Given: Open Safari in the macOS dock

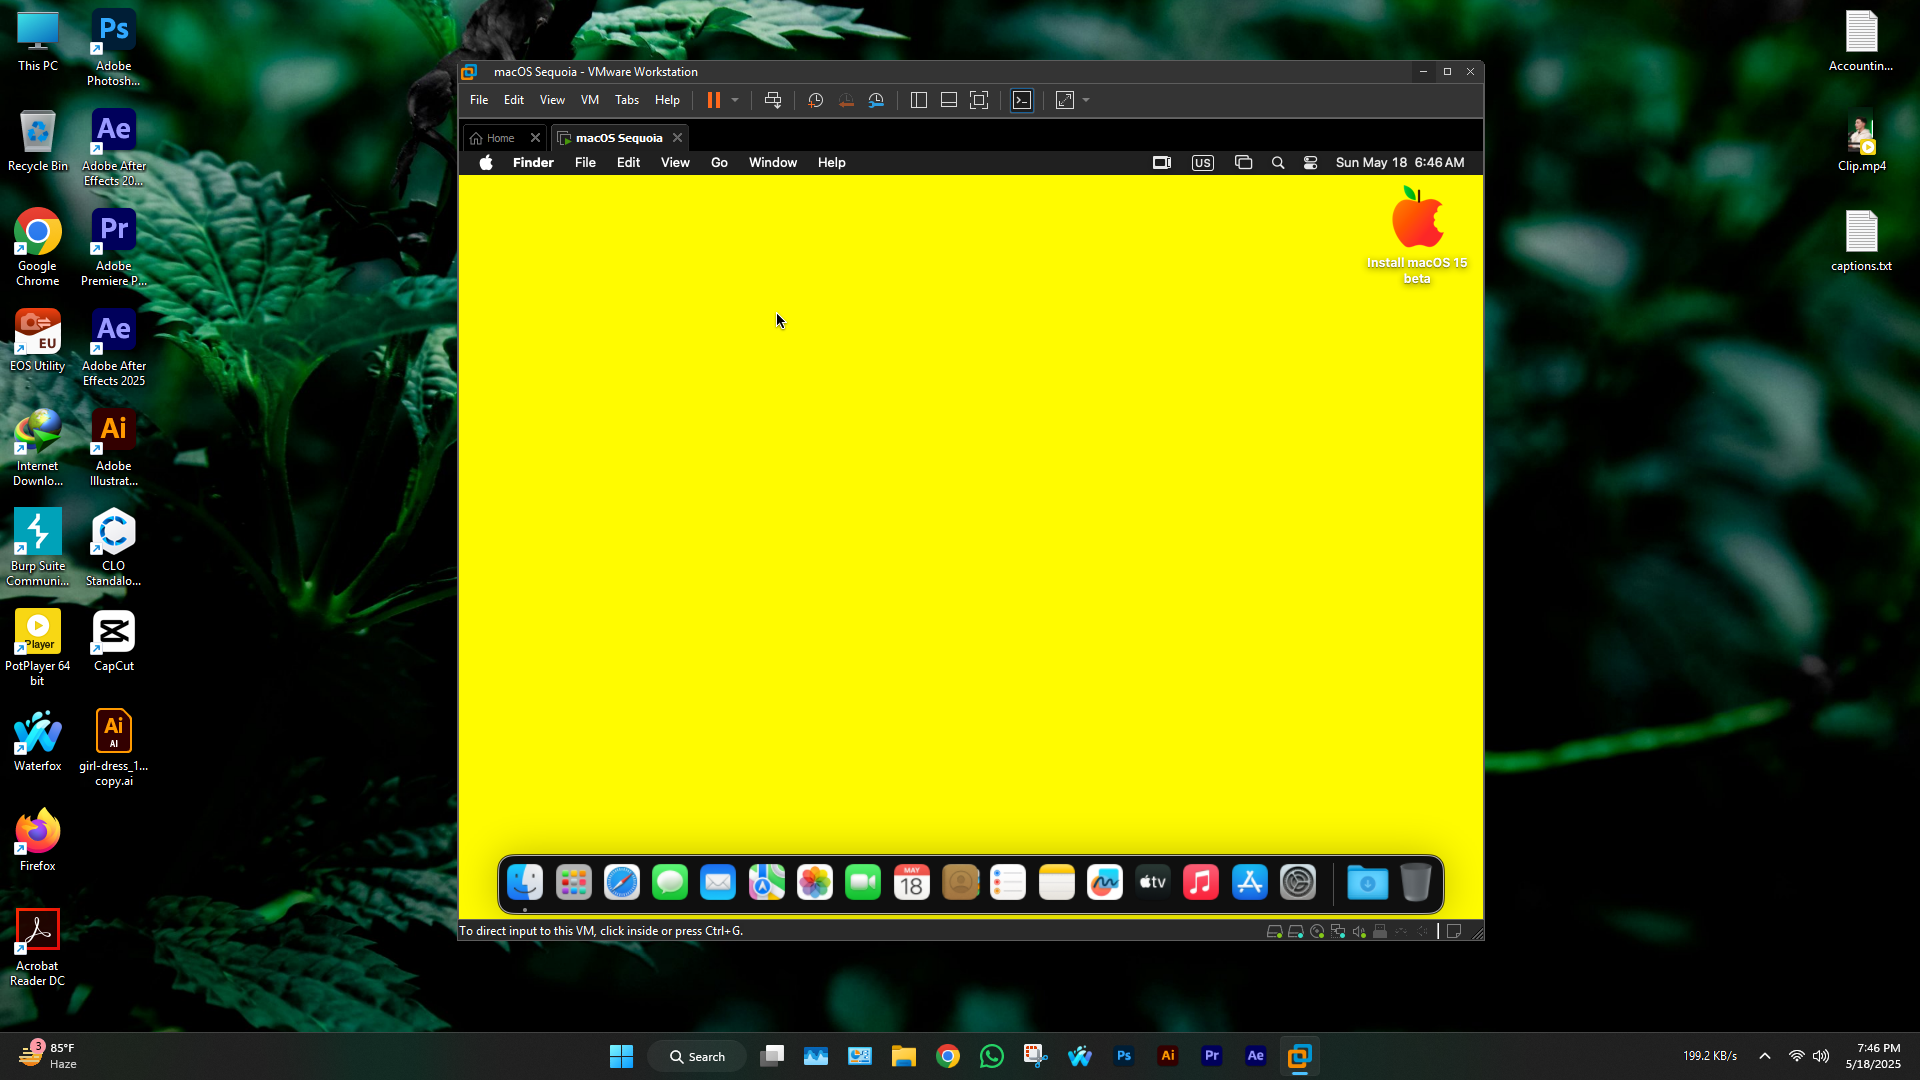Looking at the screenshot, I should [621, 883].
